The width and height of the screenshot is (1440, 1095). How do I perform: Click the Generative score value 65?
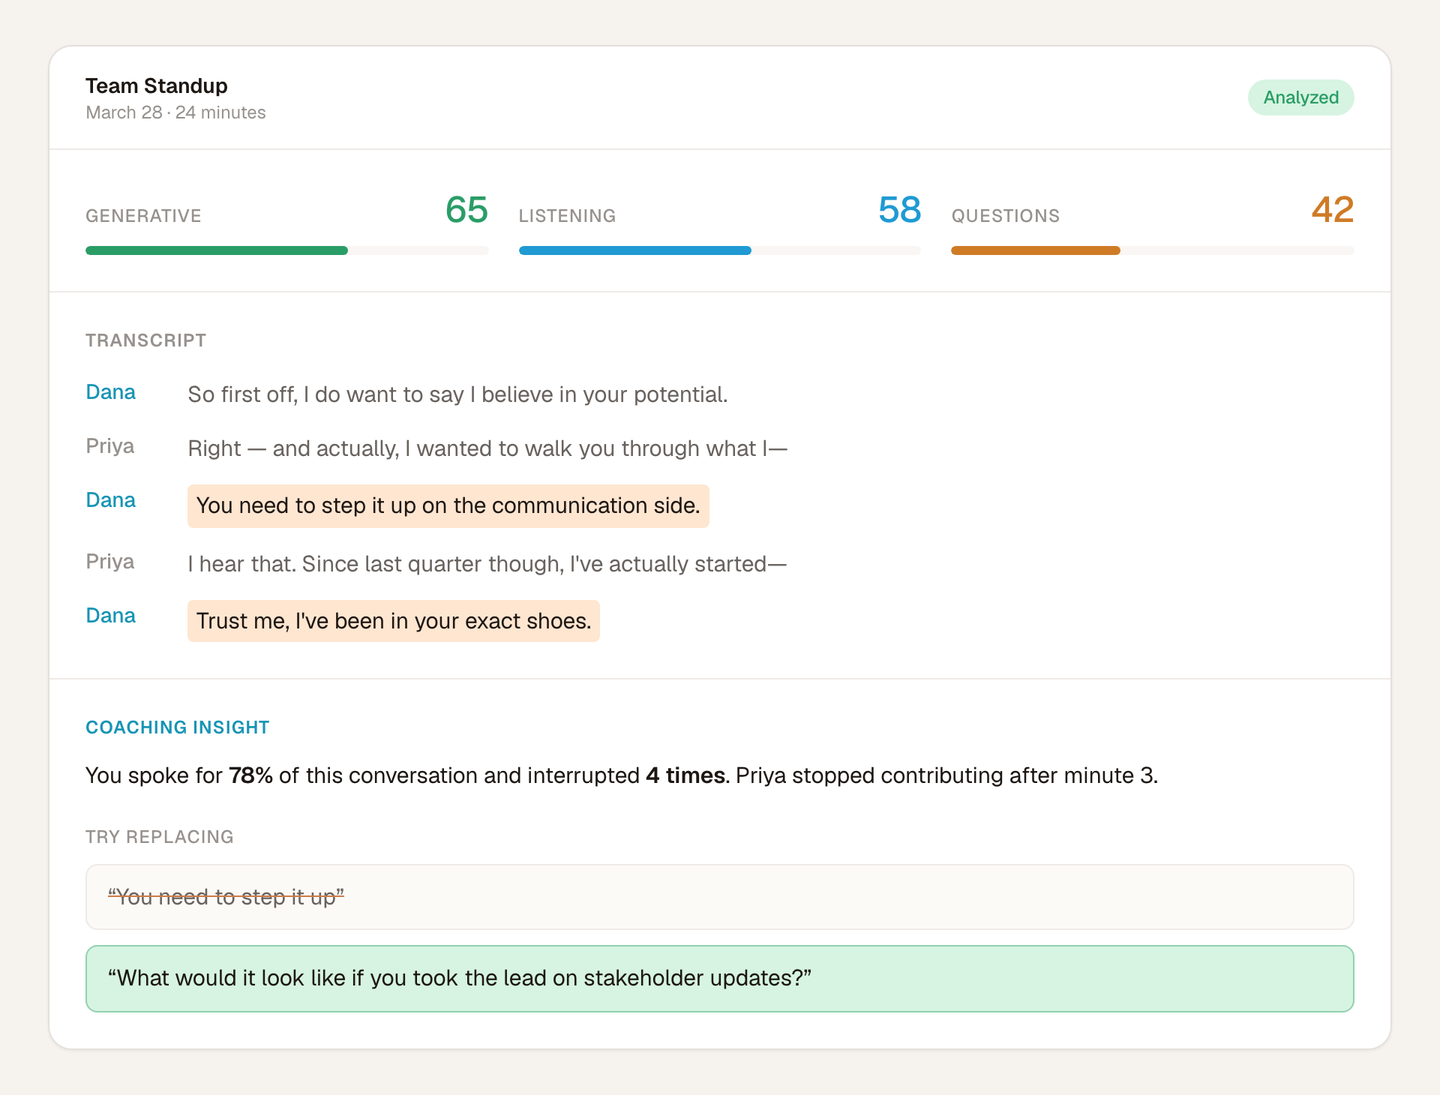click(x=466, y=210)
